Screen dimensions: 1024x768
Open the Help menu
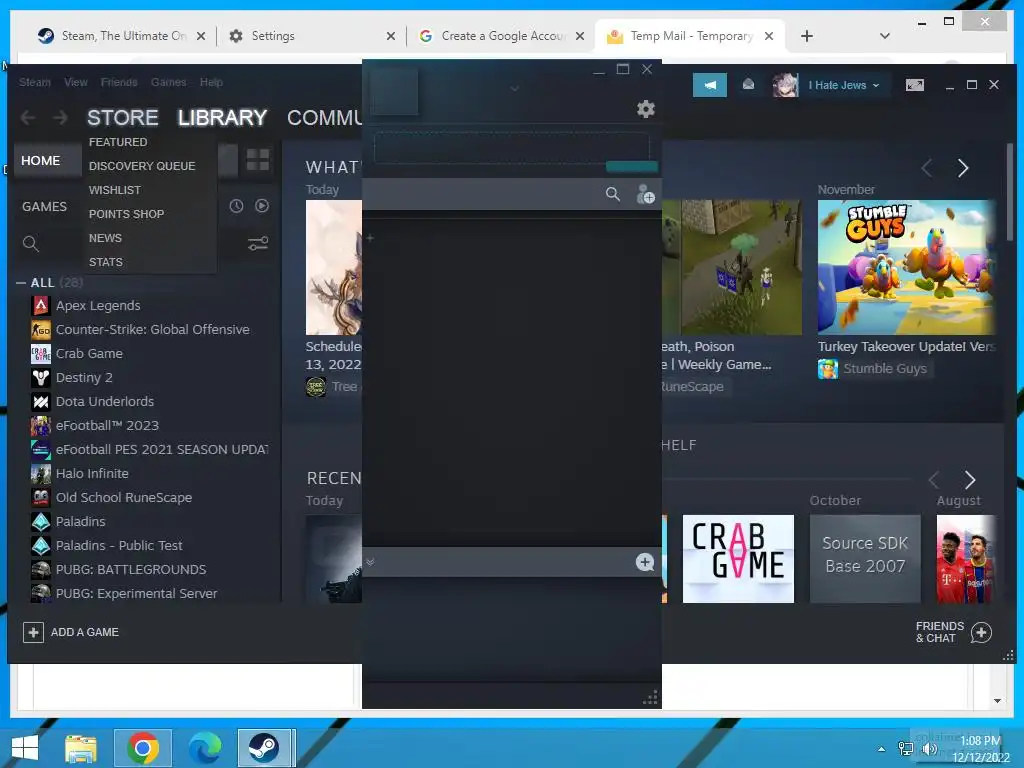tap(211, 82)
